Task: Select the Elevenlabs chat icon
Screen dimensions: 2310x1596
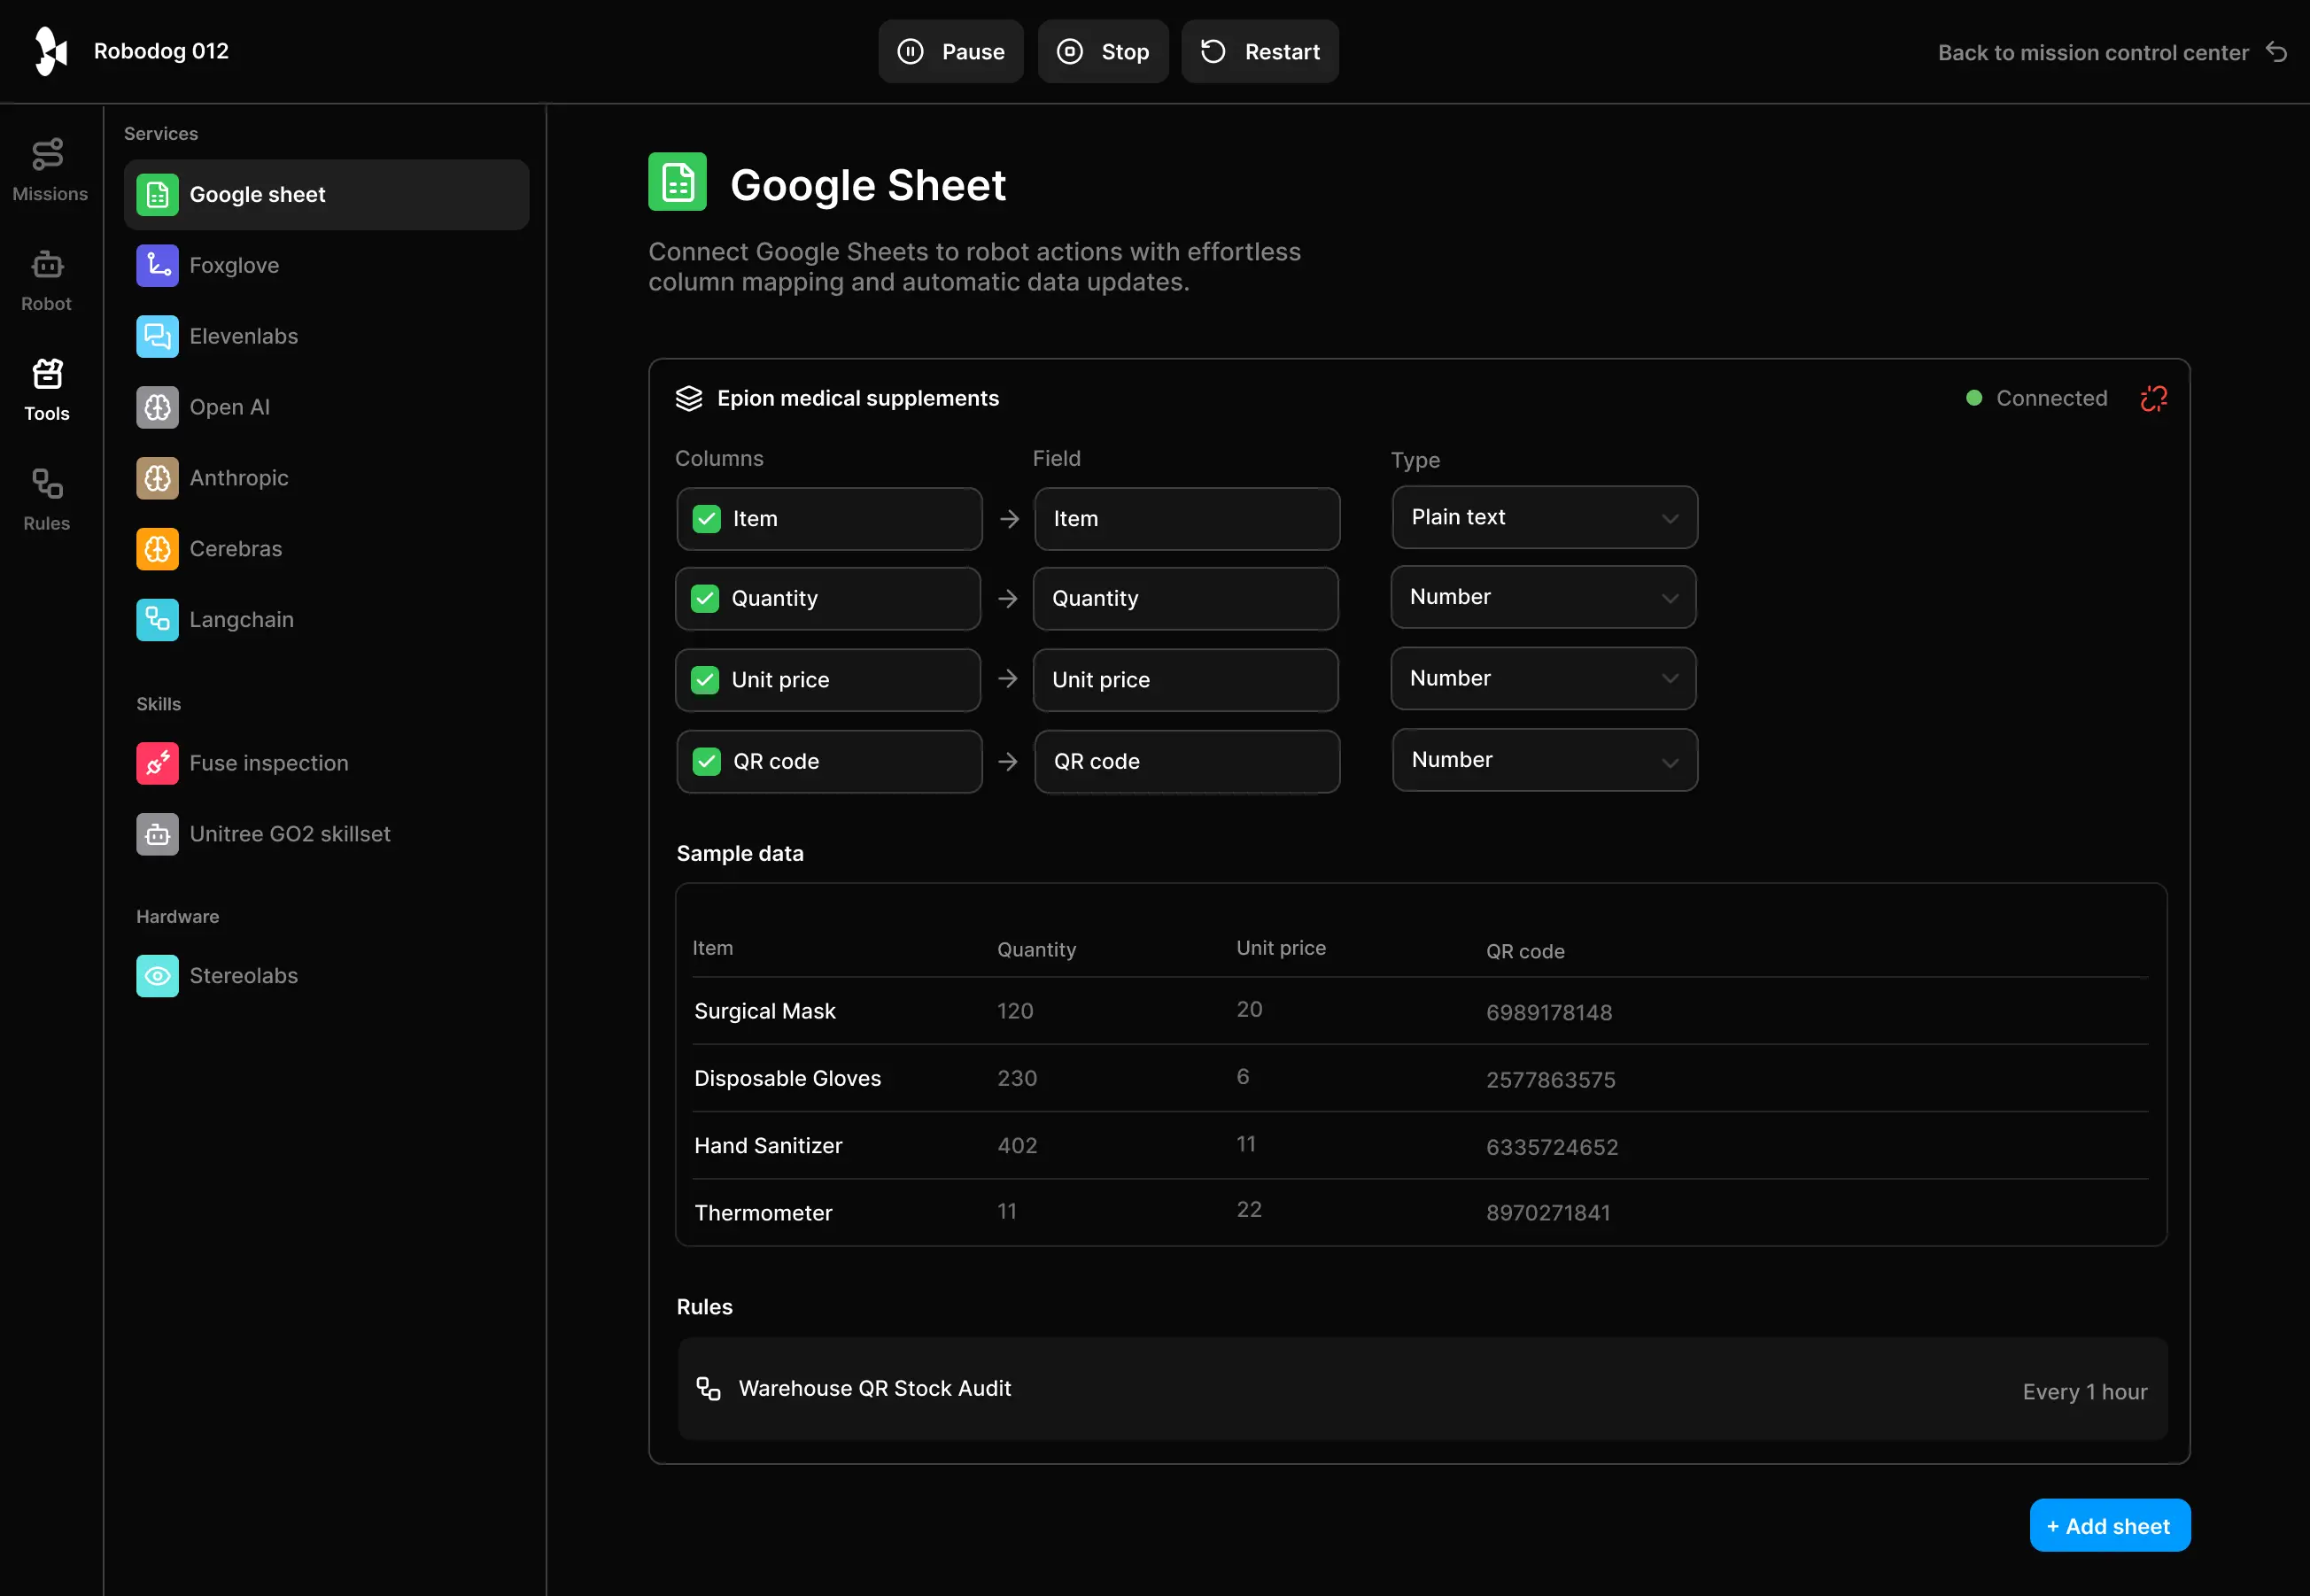Action: point(157,336)
